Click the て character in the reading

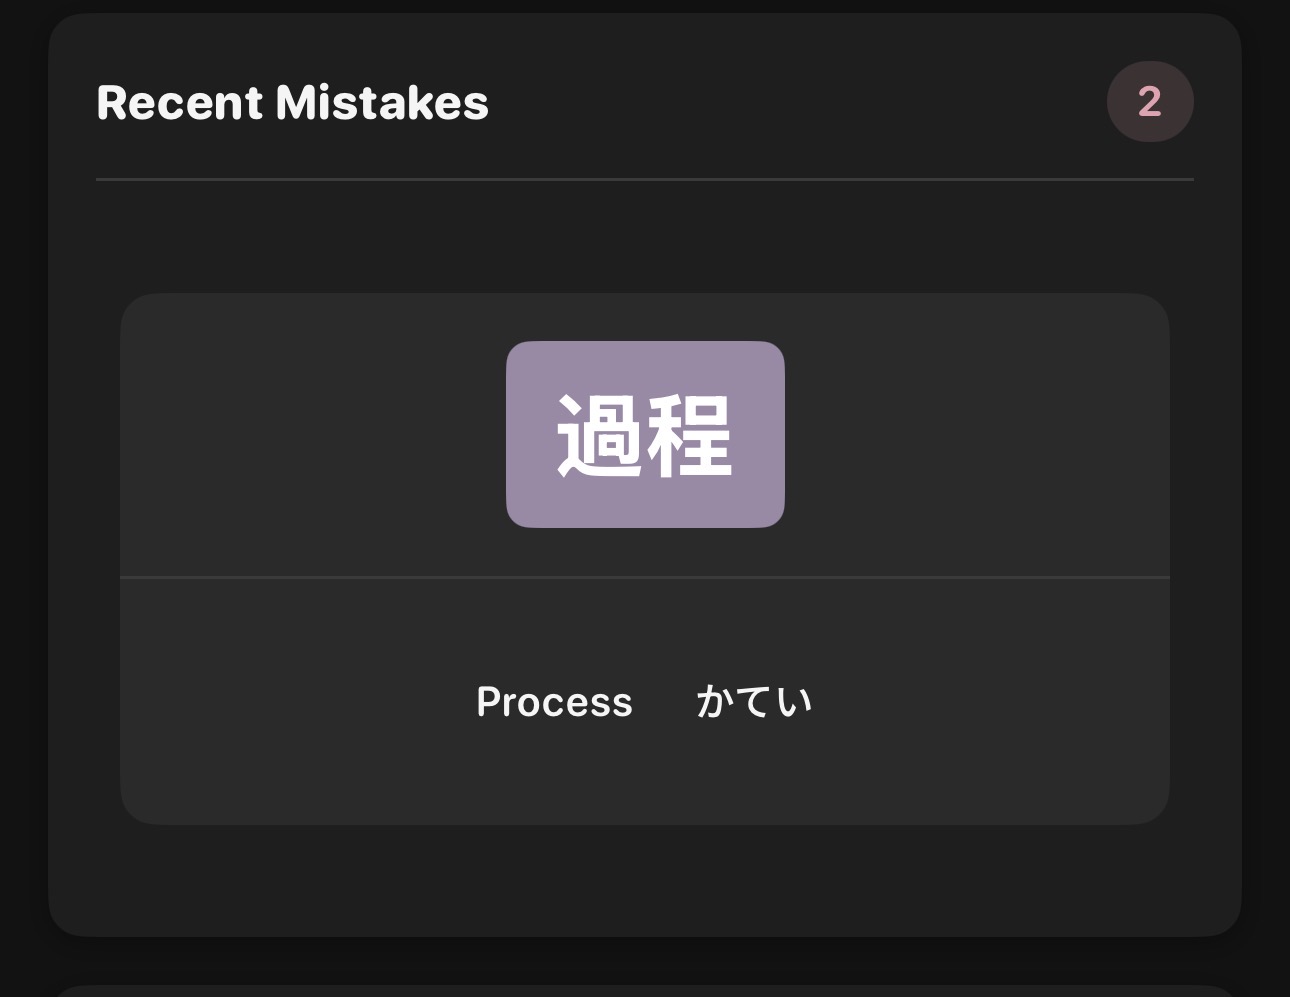pos(755,702)
